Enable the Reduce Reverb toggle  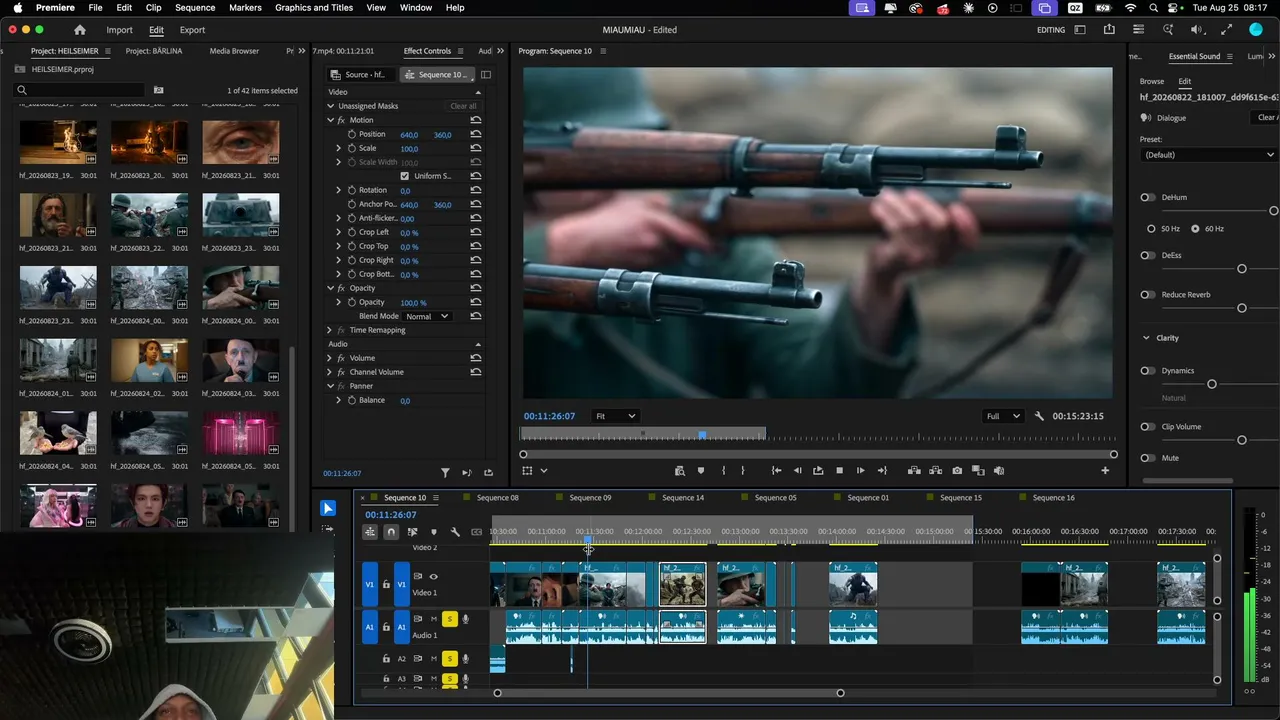pos(1148,295)
